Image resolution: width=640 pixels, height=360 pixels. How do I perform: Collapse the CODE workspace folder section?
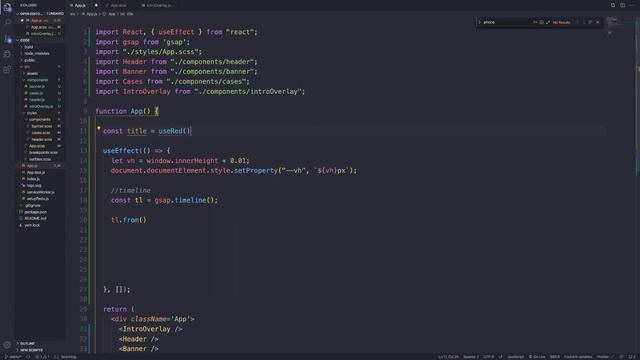click(x=40, y=40)
